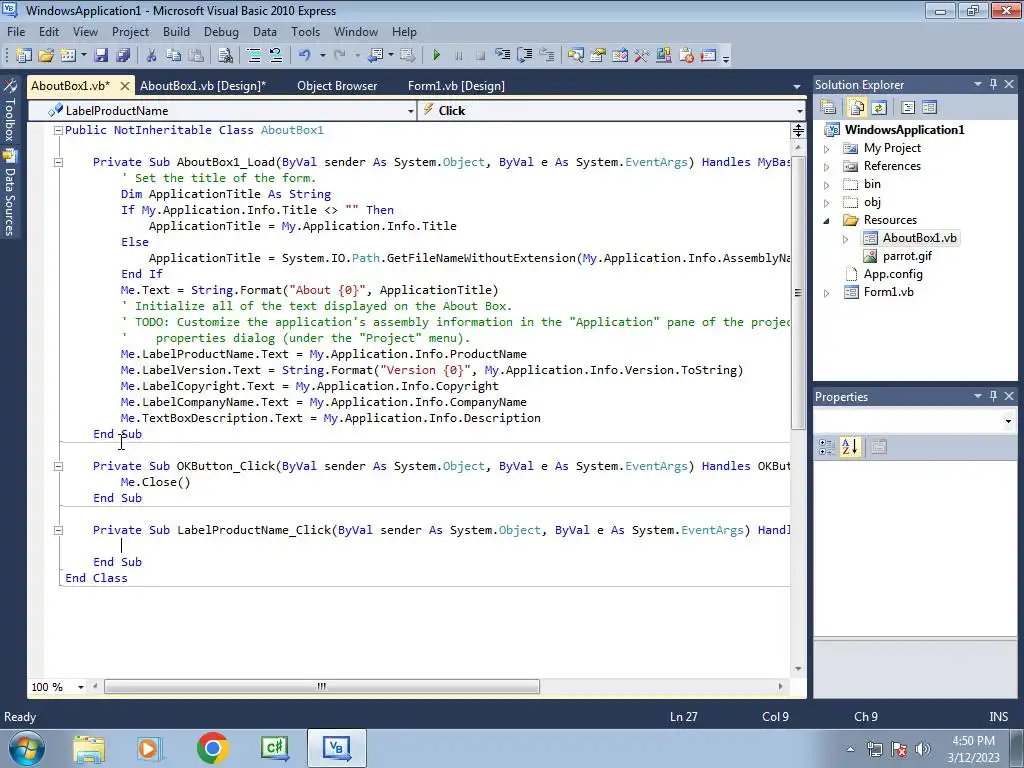Open the Toolbox hammer-and-wrench icon
Image resolution: width=1024 pixels, height=768 pixels.
[642, 56]
